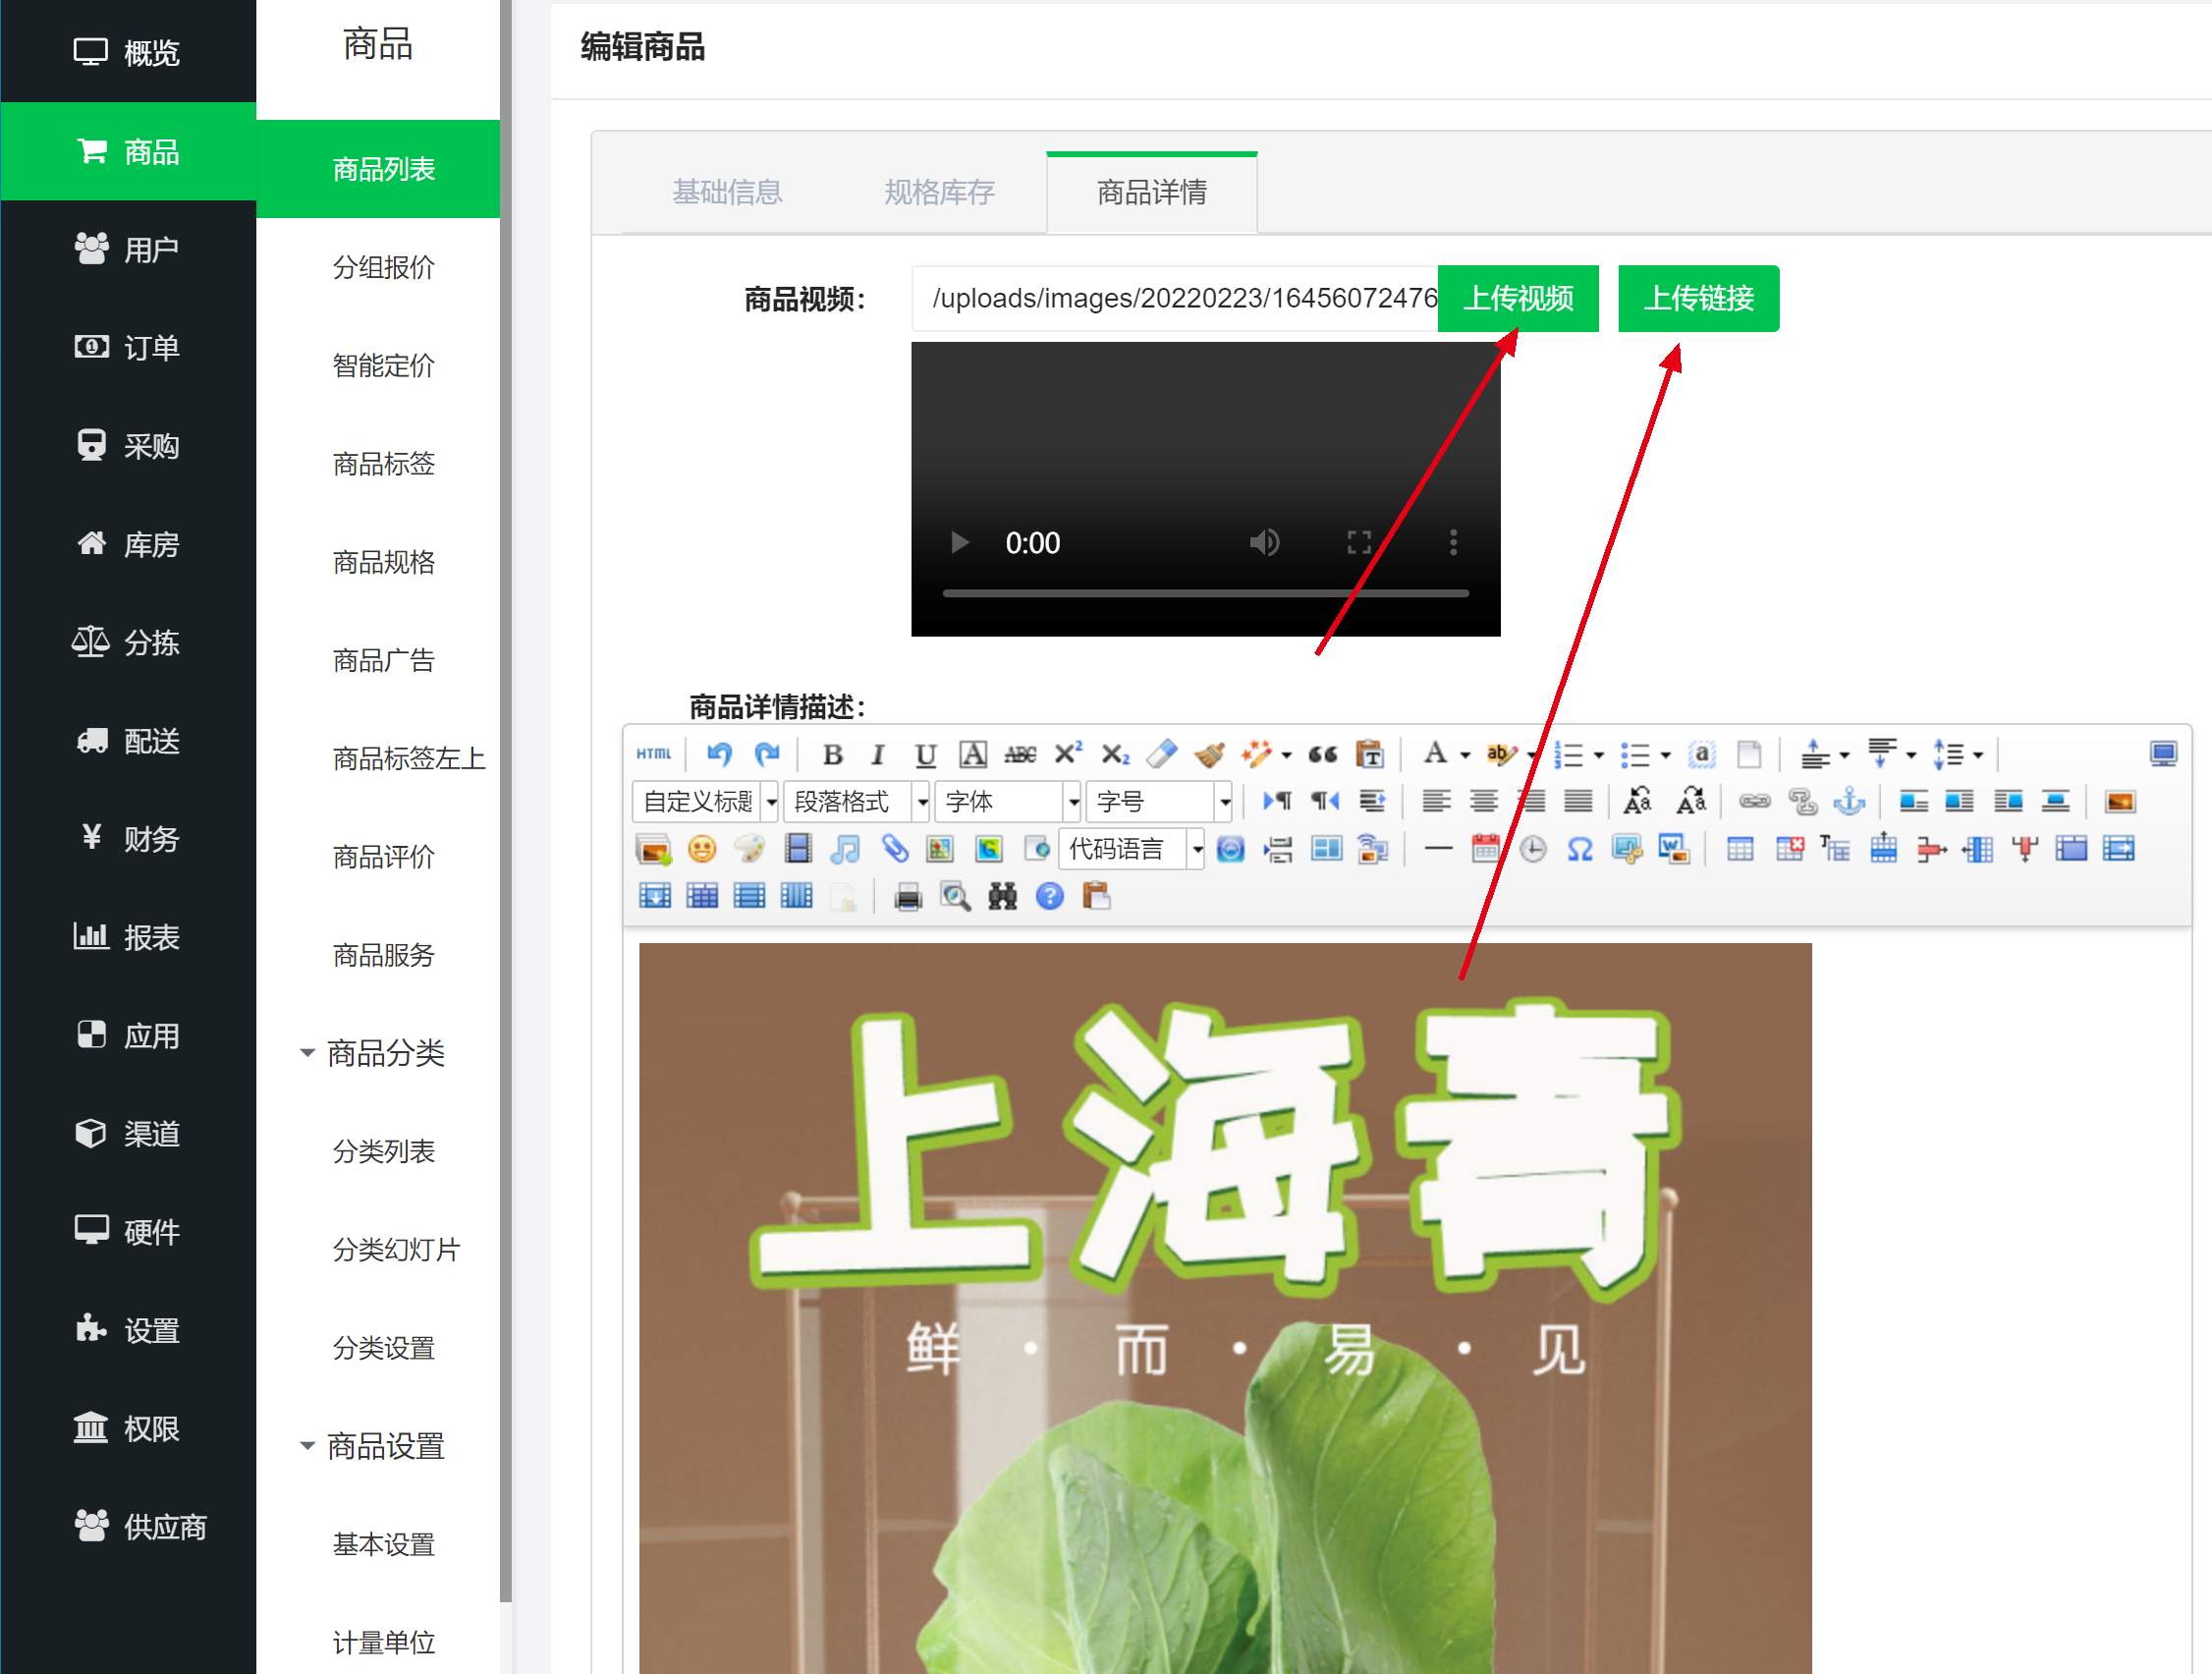Open the 字号 font size dropdown
The width and height of the screenshot is (2212, 1674).
pos(1159,802)
